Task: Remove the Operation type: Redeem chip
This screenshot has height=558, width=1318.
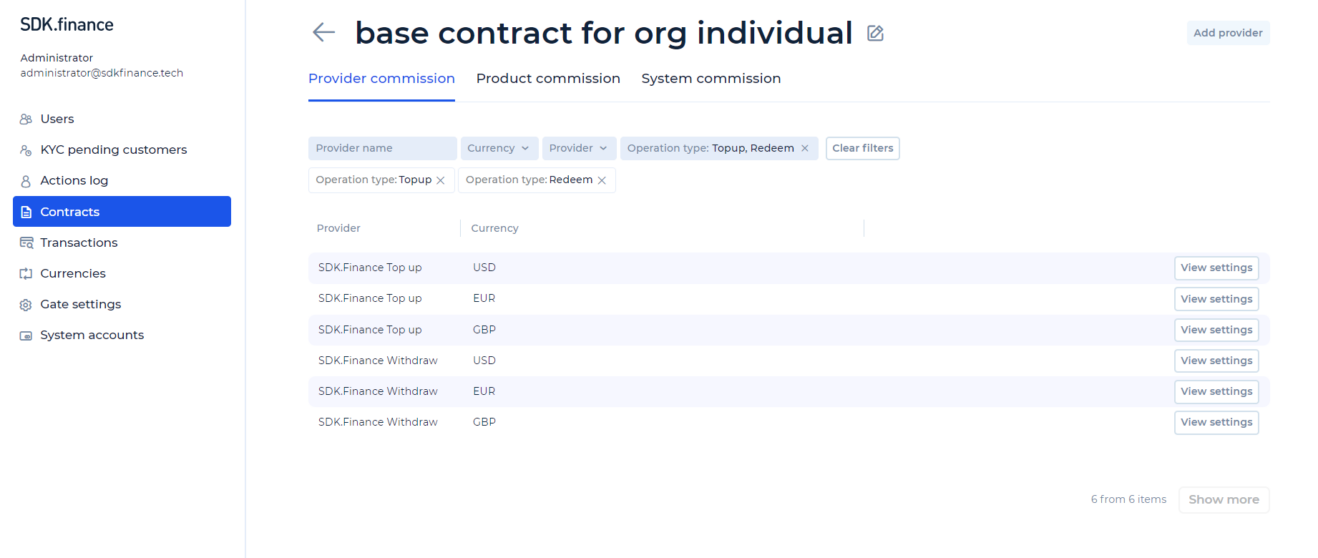Action: click(x=602, y=180)
